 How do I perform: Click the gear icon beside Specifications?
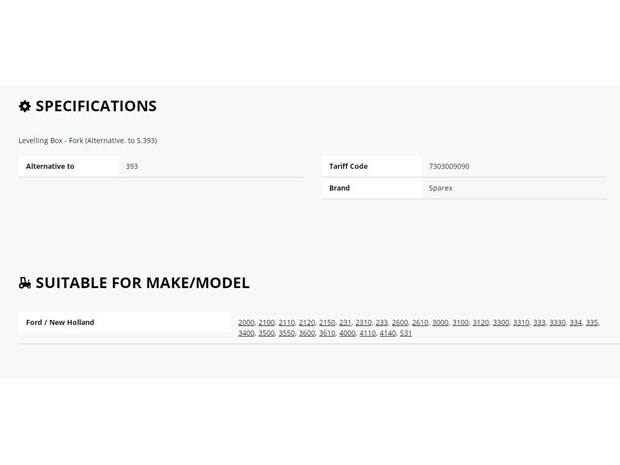pyautogui.click(x=25, y=106)
